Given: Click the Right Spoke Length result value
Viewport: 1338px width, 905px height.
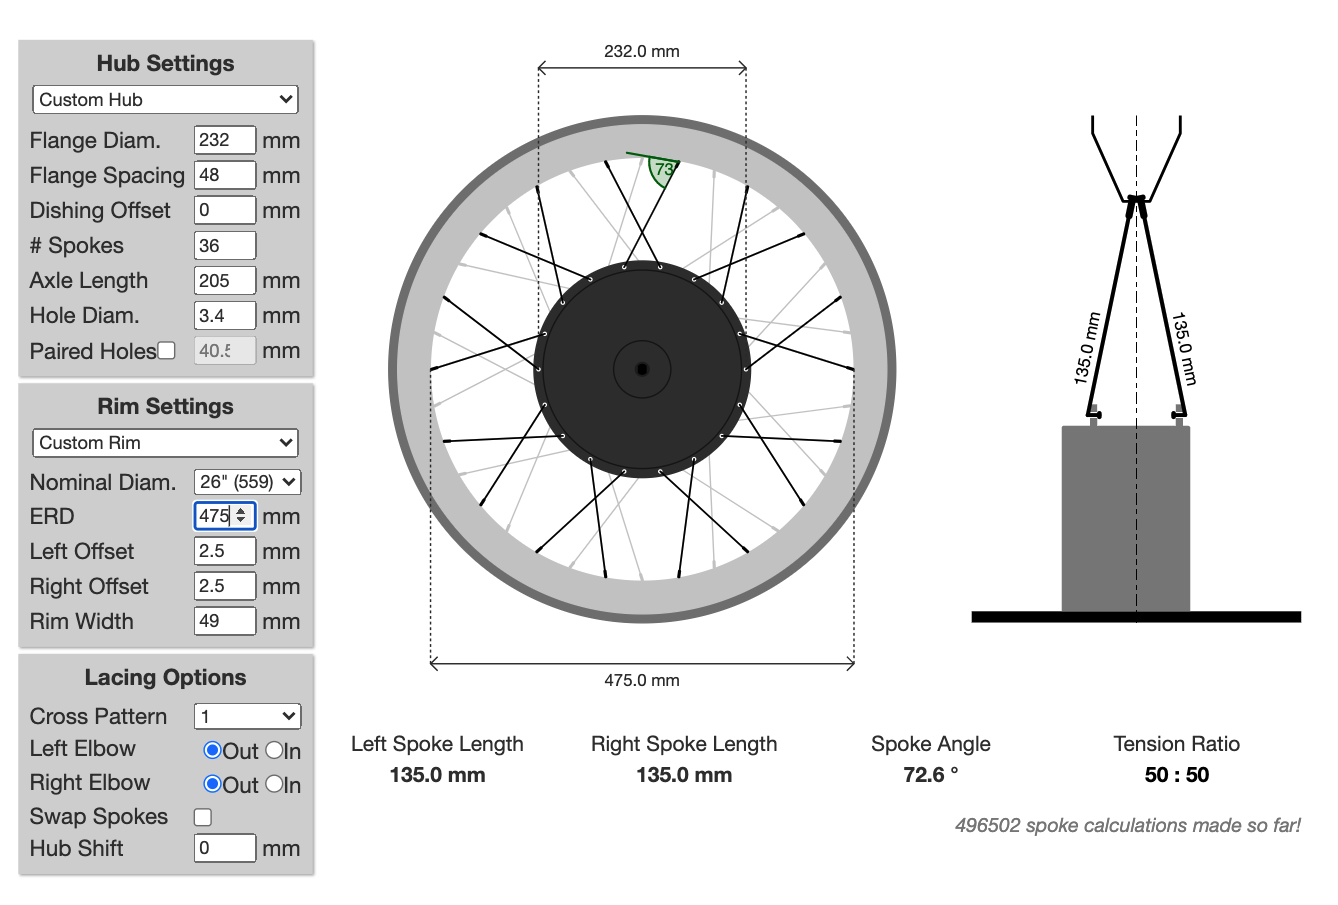Looking at the screenshot, I should click(x=684, y=775).
